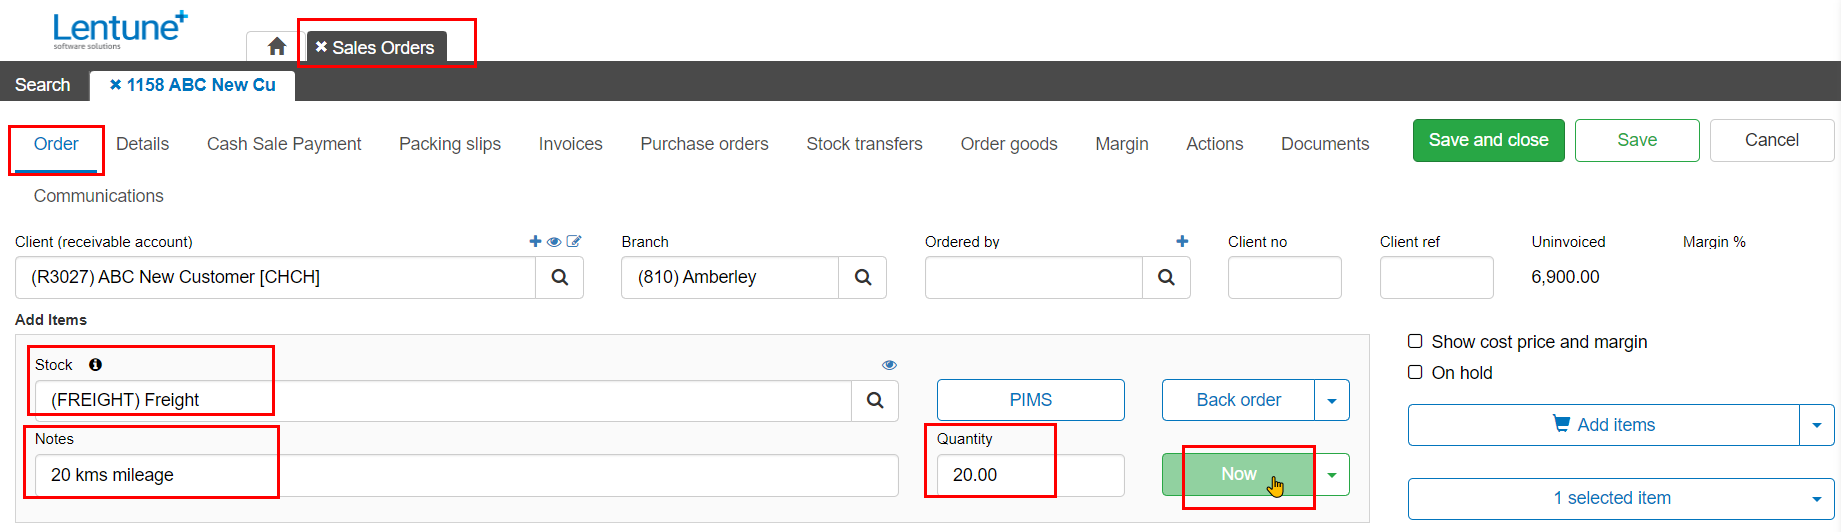The width and height of the screenshot is (1841, 532).
Task: Click the Save and close button
Action: pyautogui.click(x=1488, y=140)
